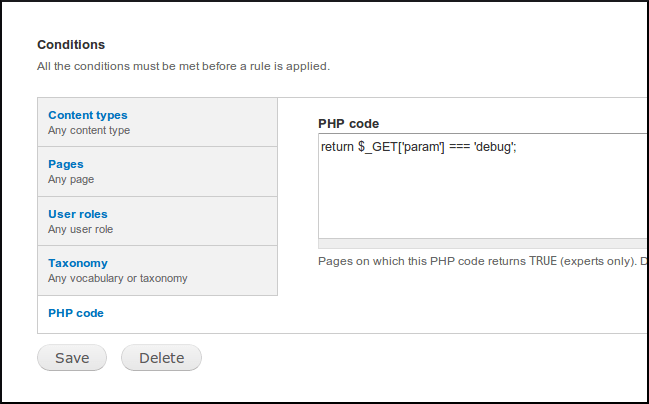Click the 'Any page' summary under Pages
The width and height of the screenshot is (649, 404).
[x=71, y=180]
